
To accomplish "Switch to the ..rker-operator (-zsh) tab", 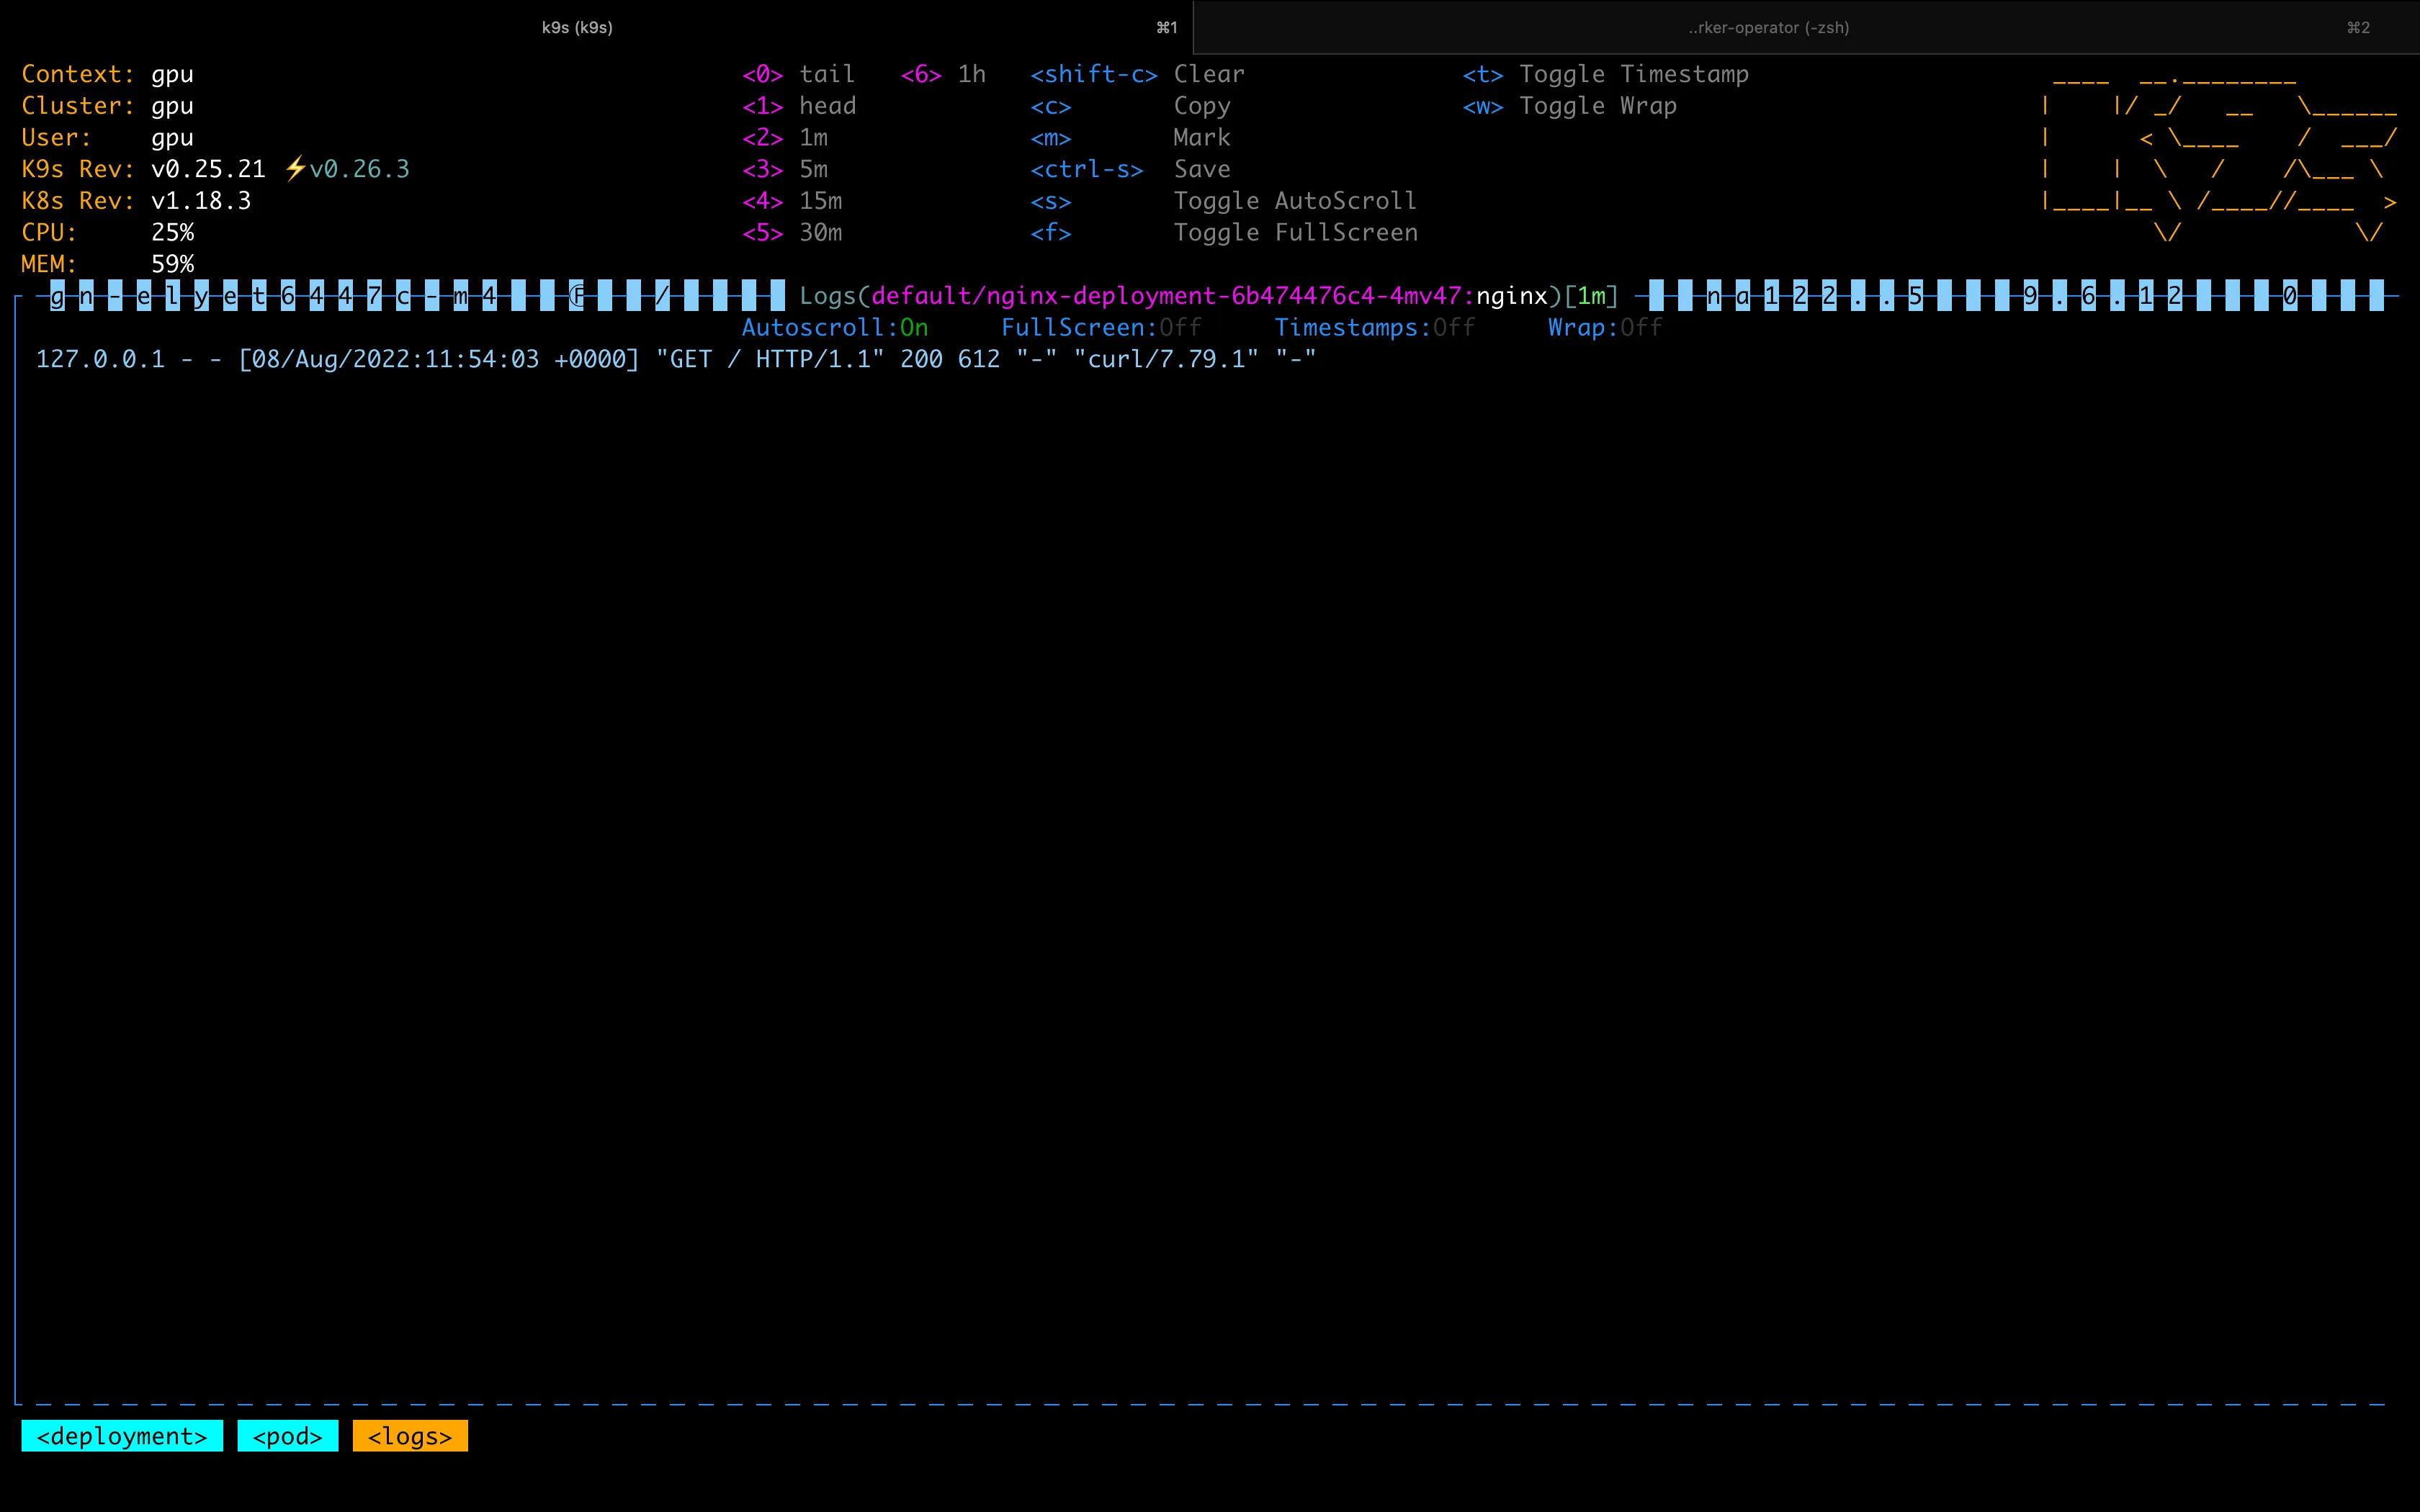I will [x=1806, y=27].
